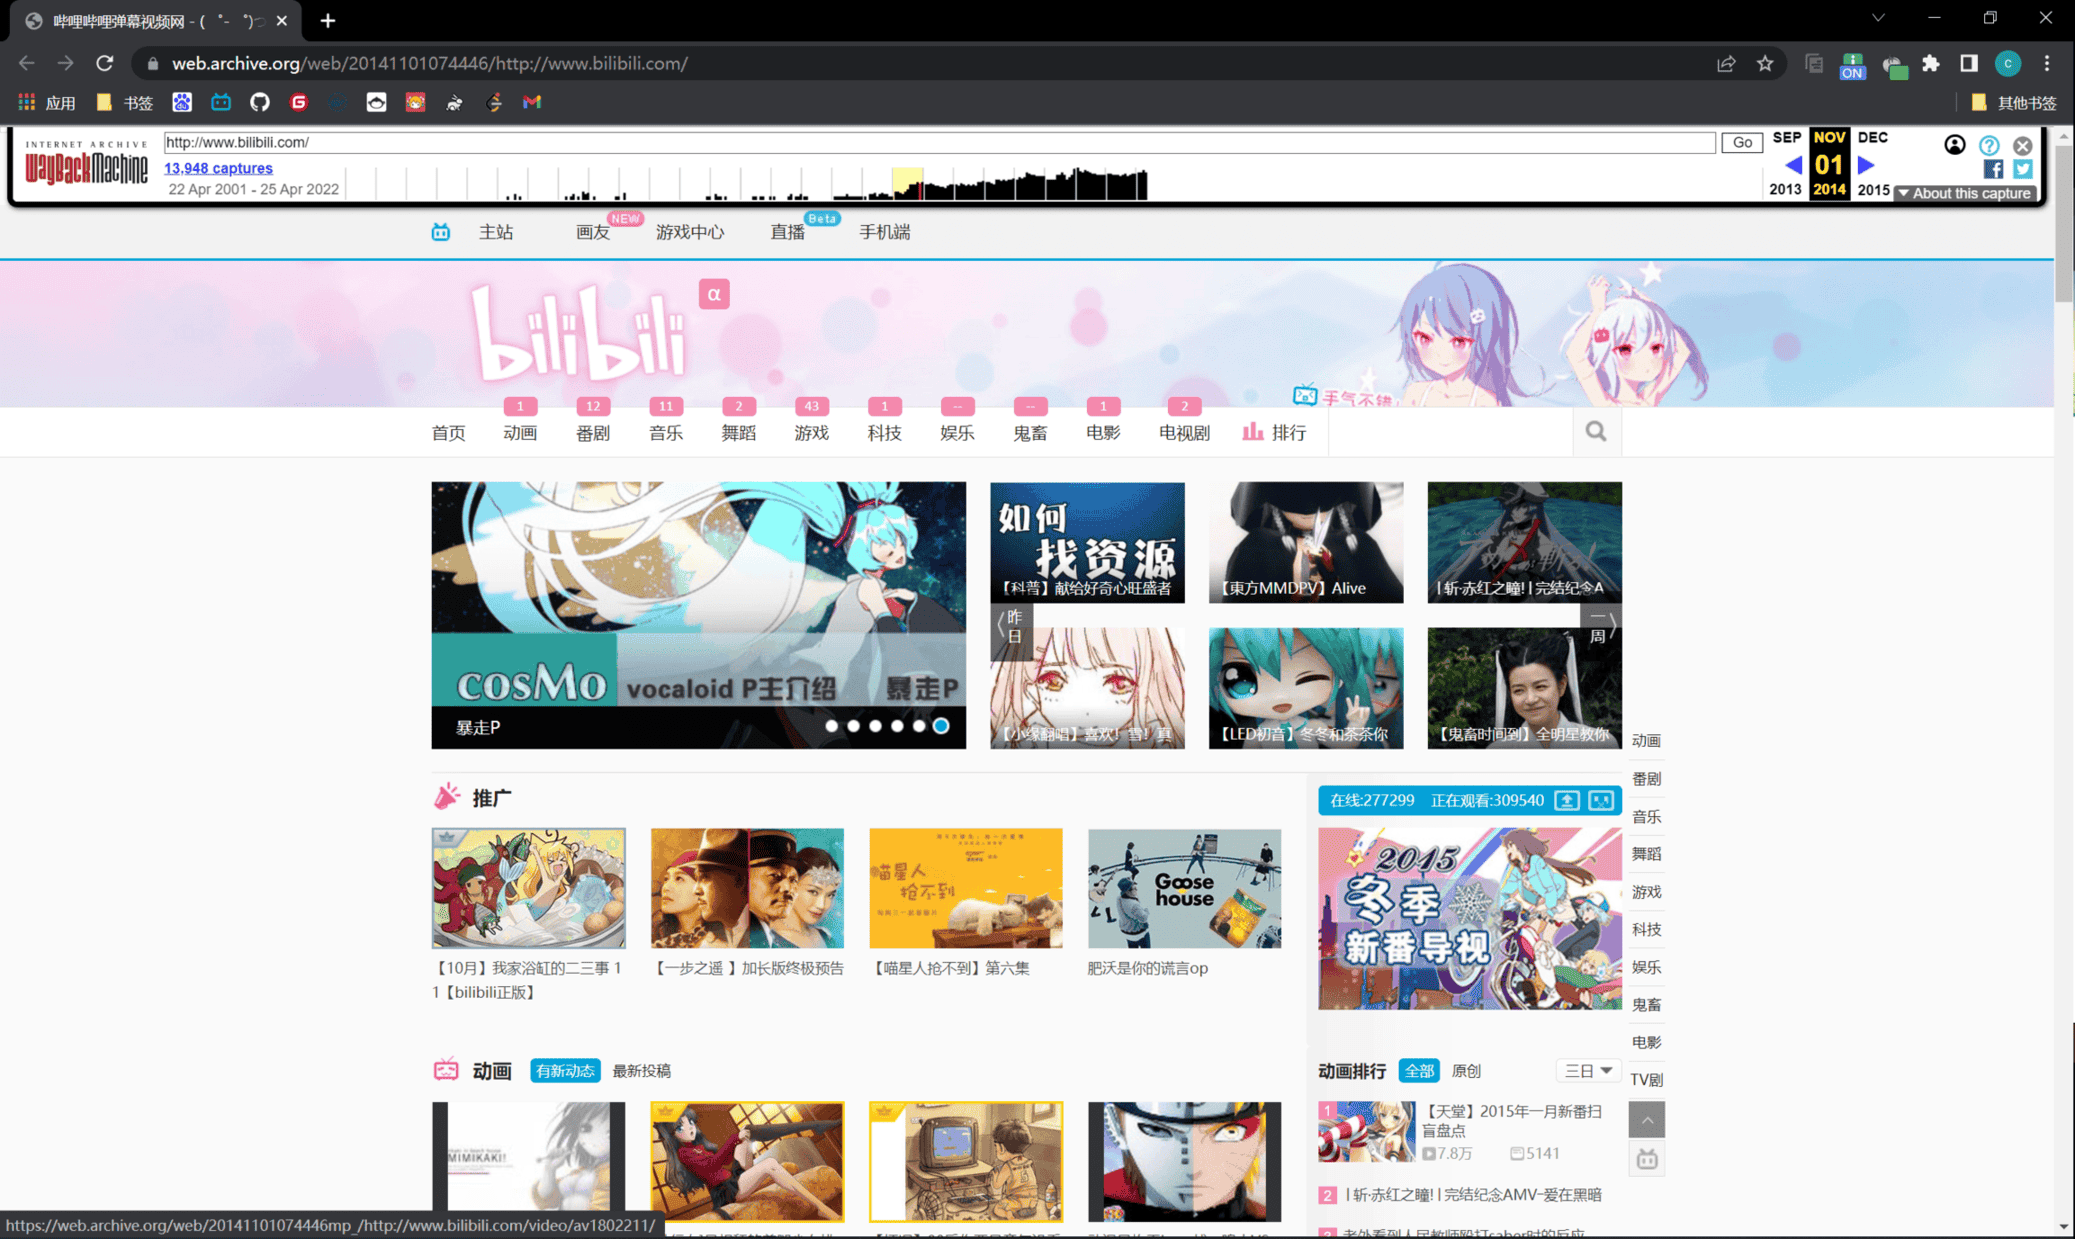Switch to 最新投稿 tab in 动画 section
This screenshot has width=2075, height=1239.
point(641,1071)
